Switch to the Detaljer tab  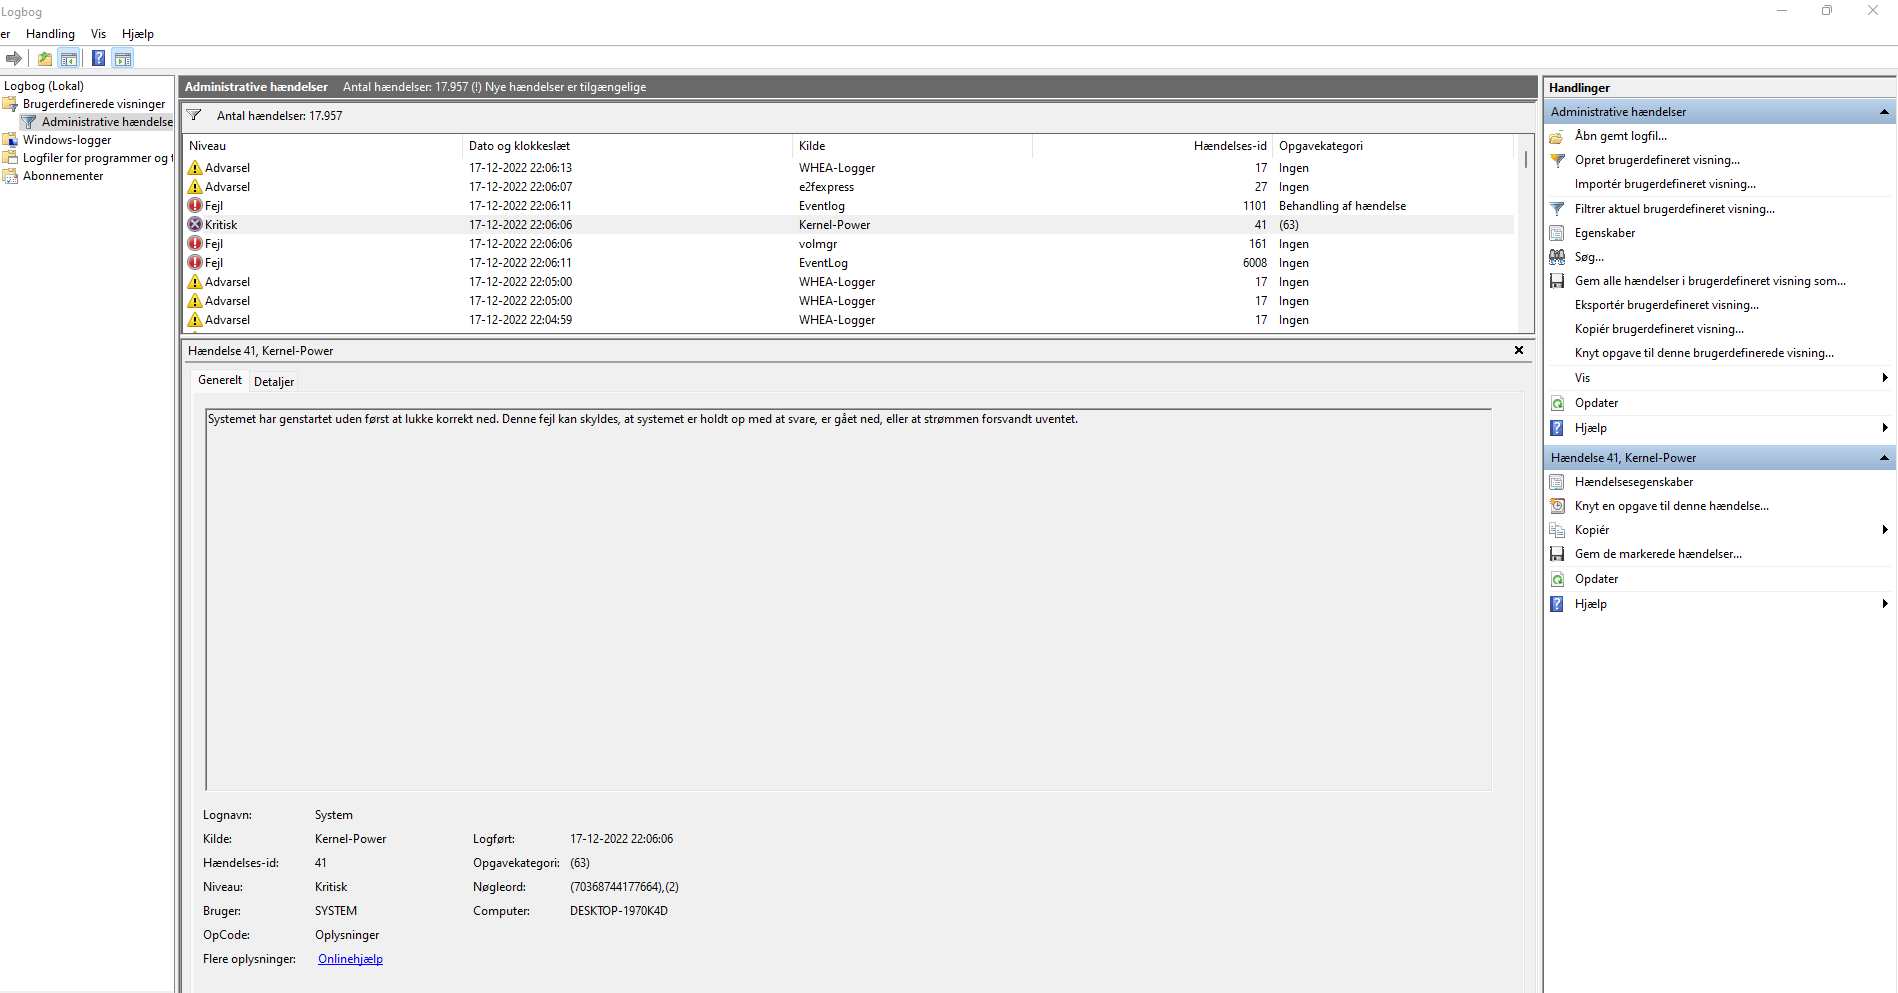tap(274, 382)
